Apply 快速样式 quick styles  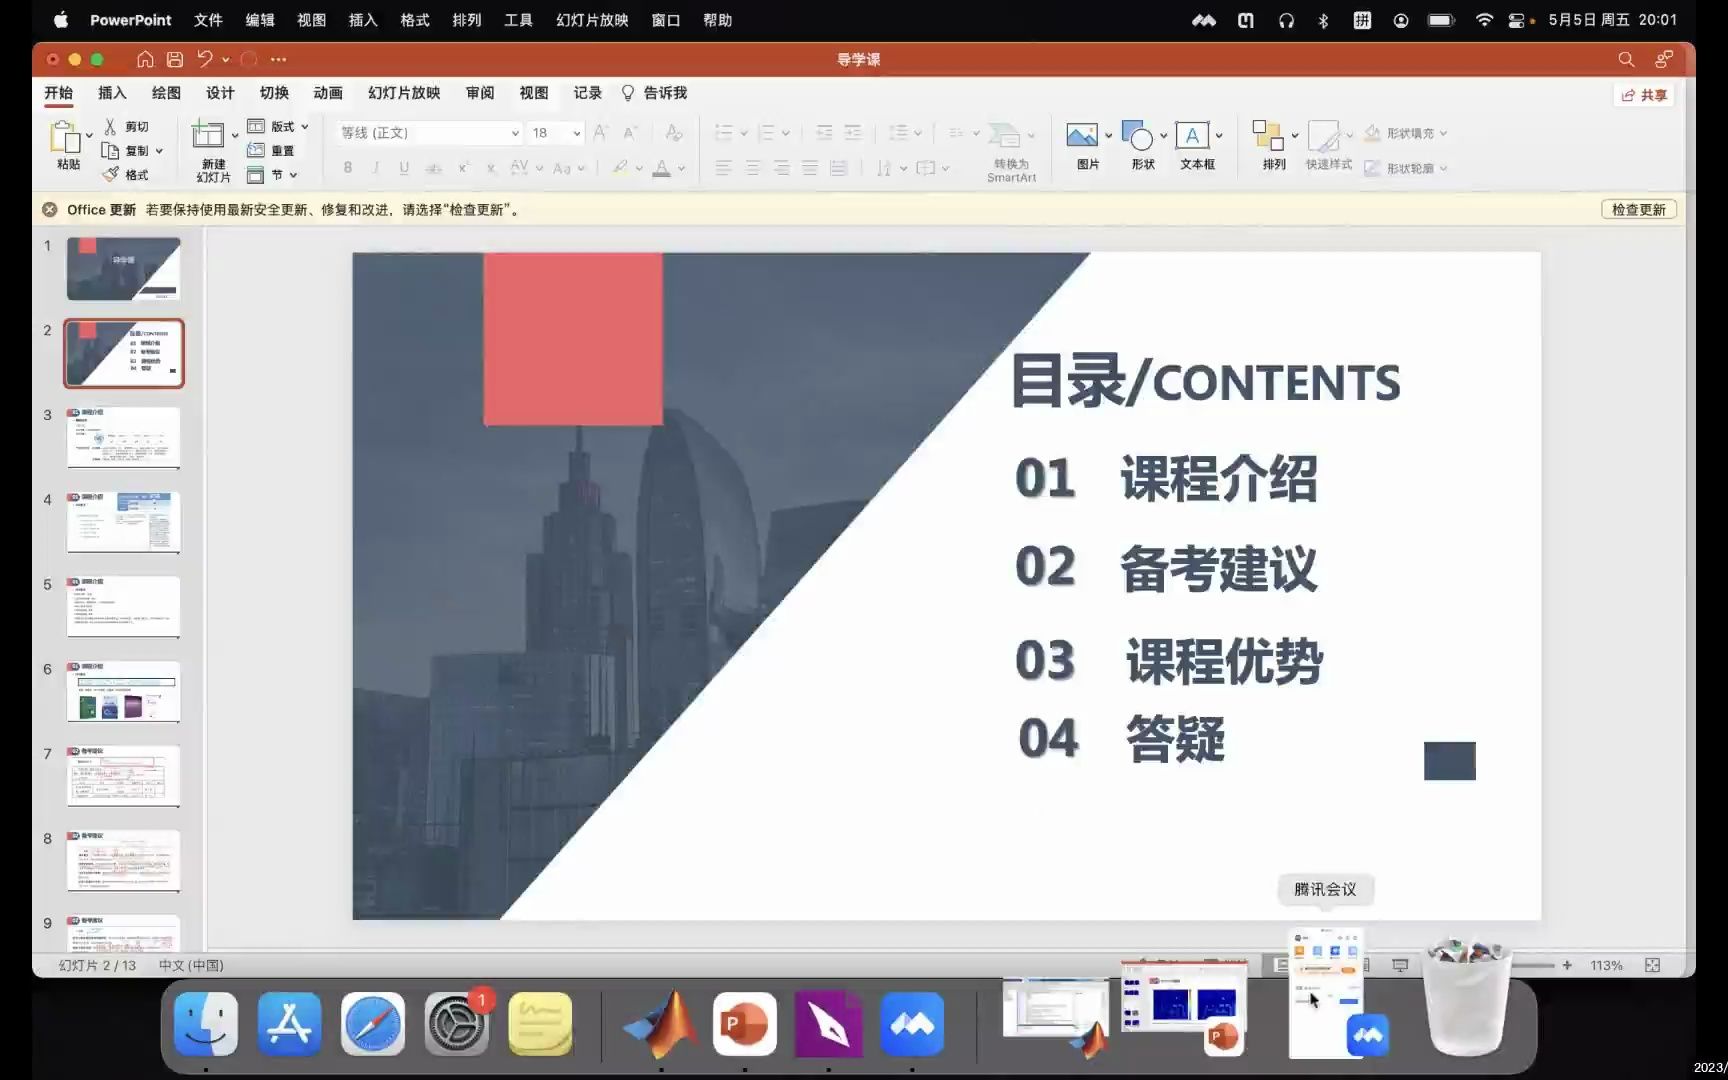(1326, 140)
